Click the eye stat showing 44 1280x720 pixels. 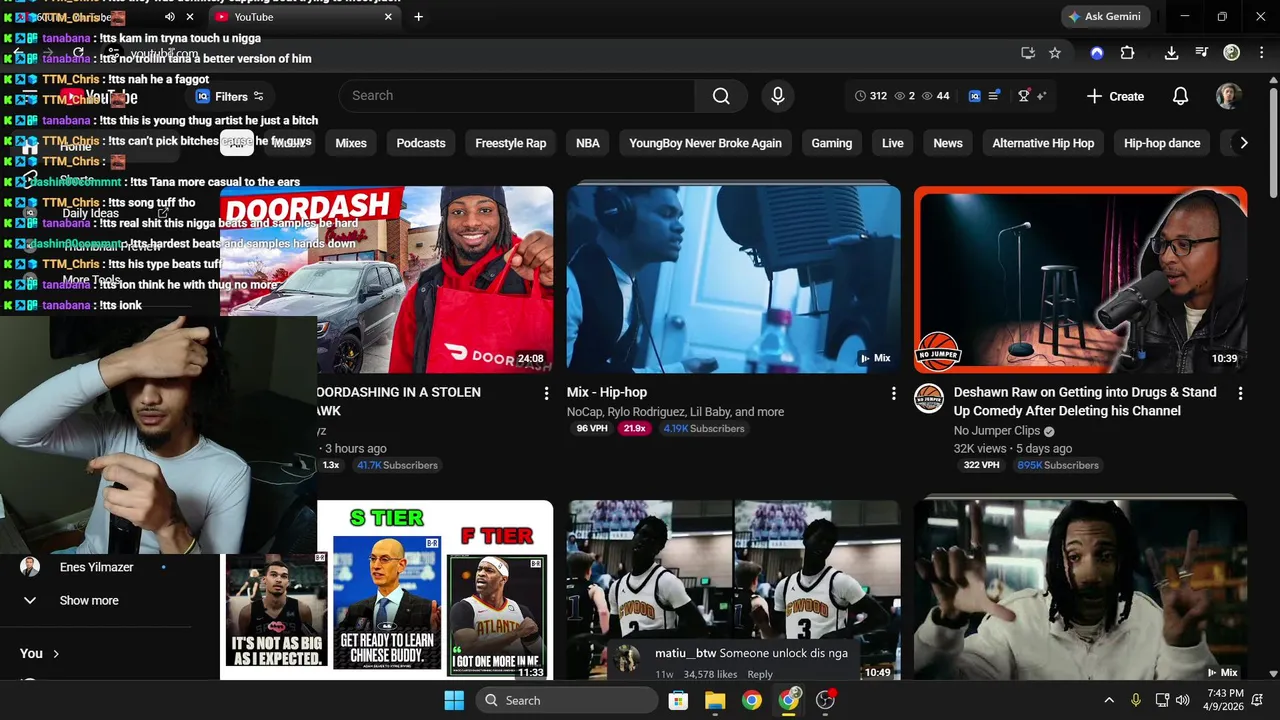point(936,96)
